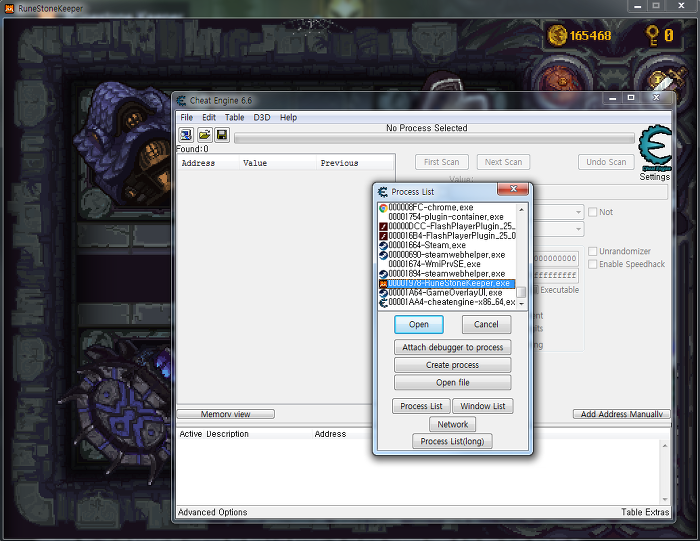
Task: Open the D3D menu
Action: (x=262, y=117)
